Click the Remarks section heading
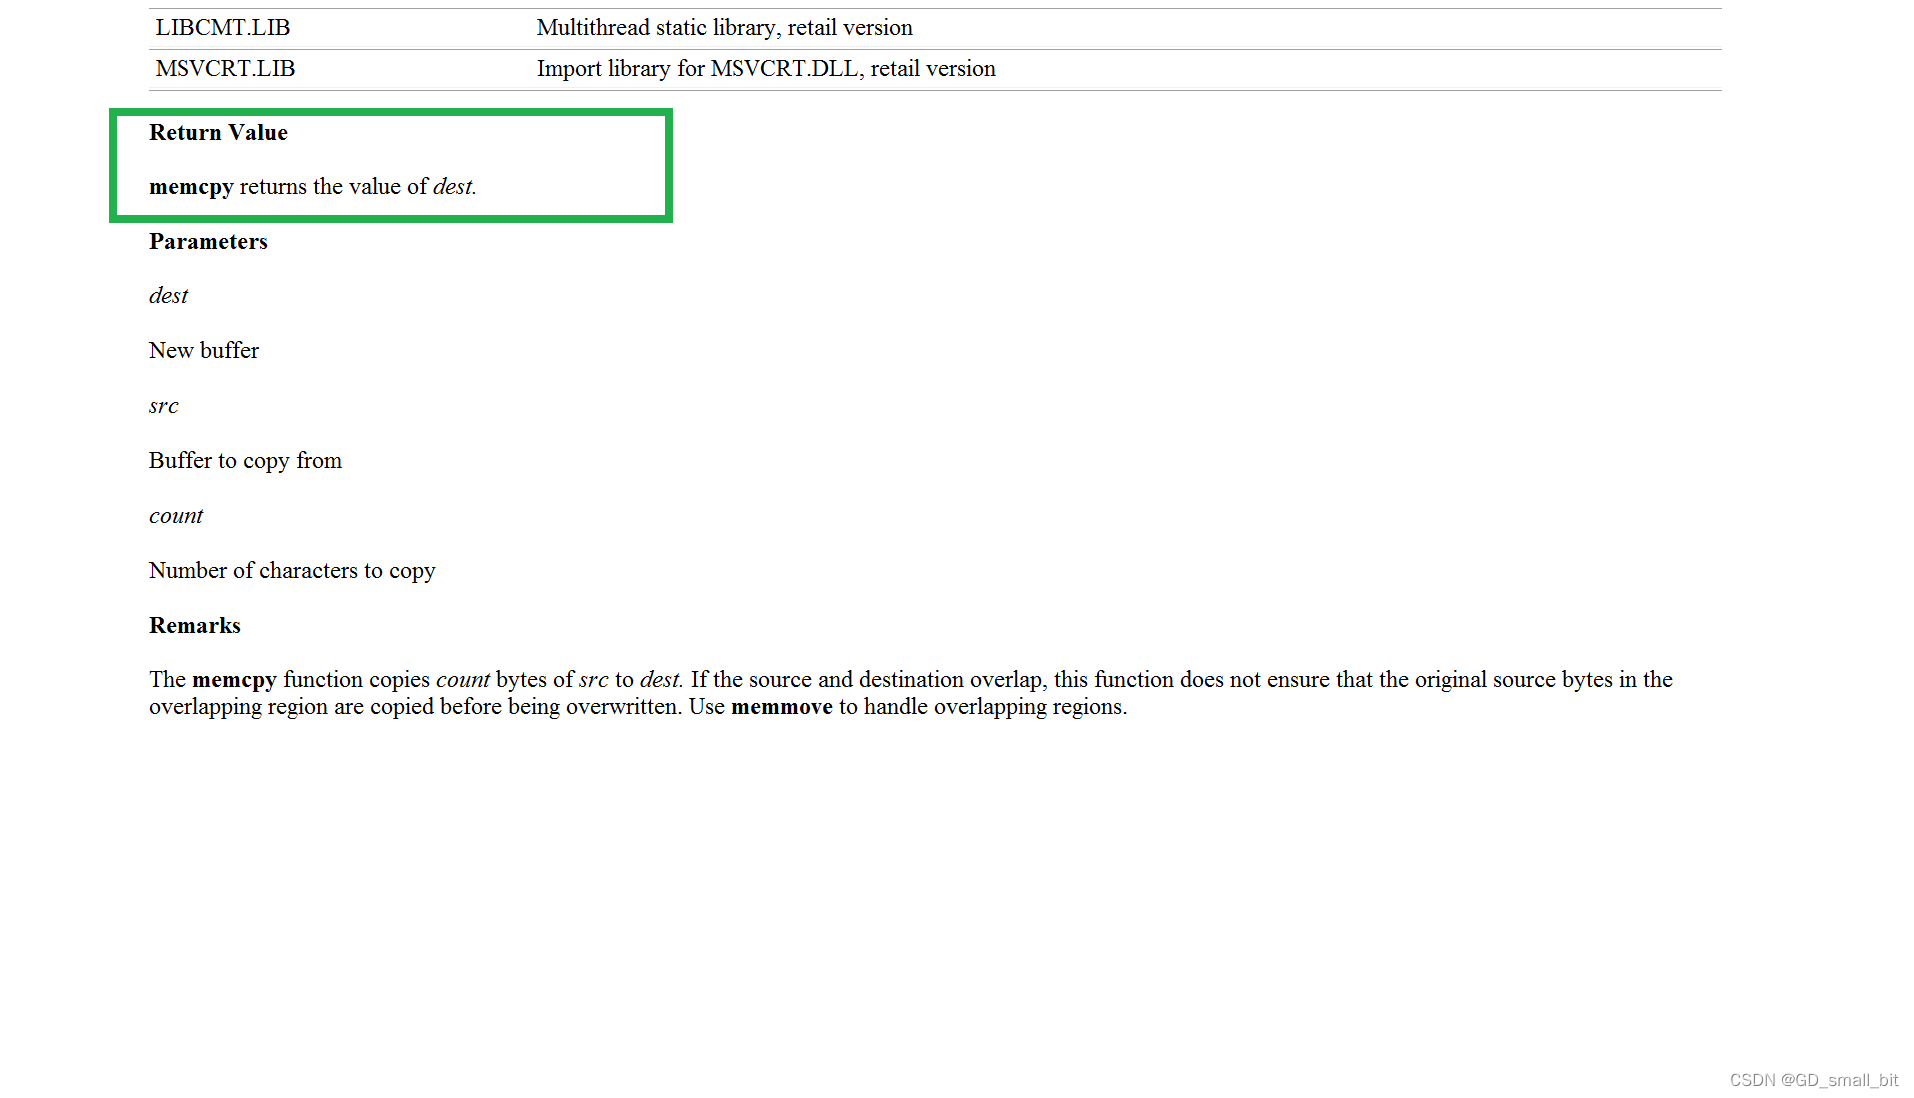Image resolution: width=1914 pixels, height=1098 pixels. pos(194,625)
